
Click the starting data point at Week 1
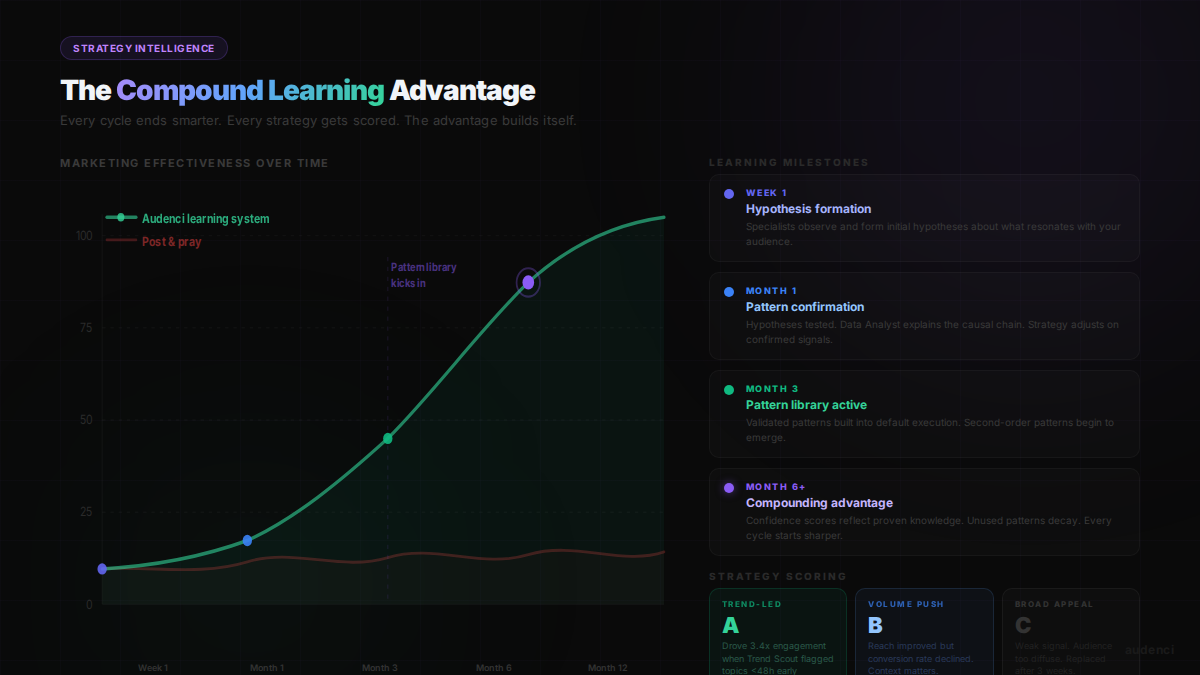[x=102, y=569]
